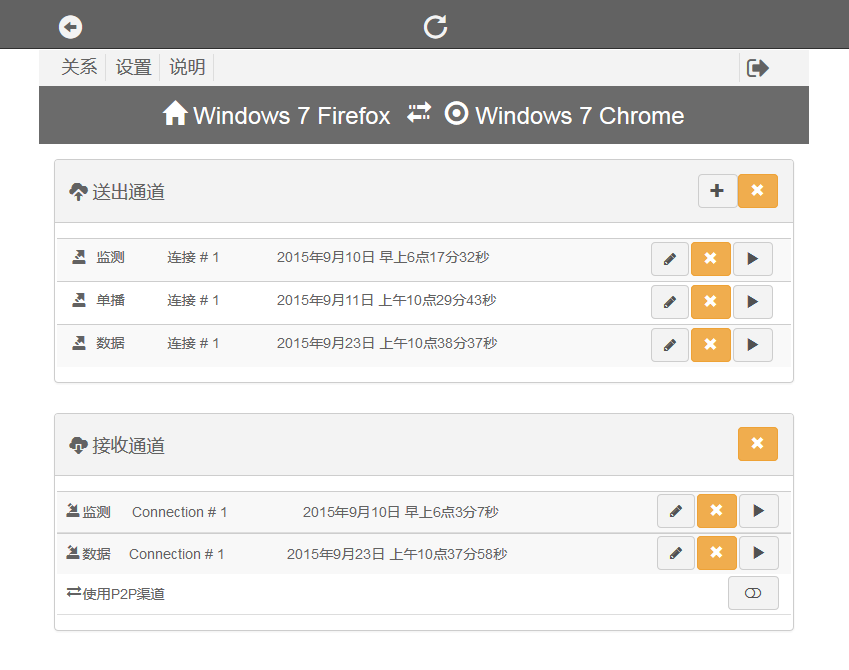Image resolution: width=849 pixels, height=670 pixels.
Task: Edit the 监测 outgoing channel
Action: (x=670, y=259)
